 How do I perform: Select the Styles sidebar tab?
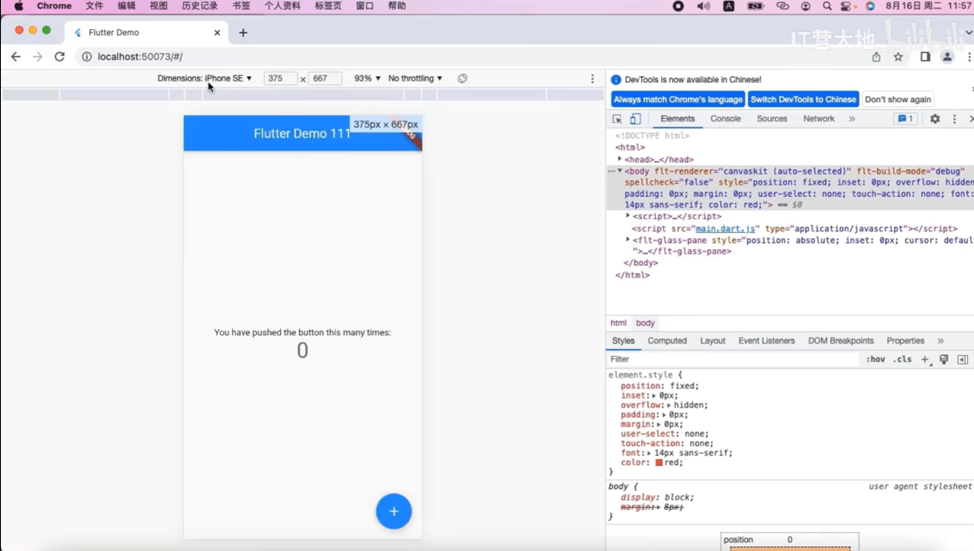(623, 341)
